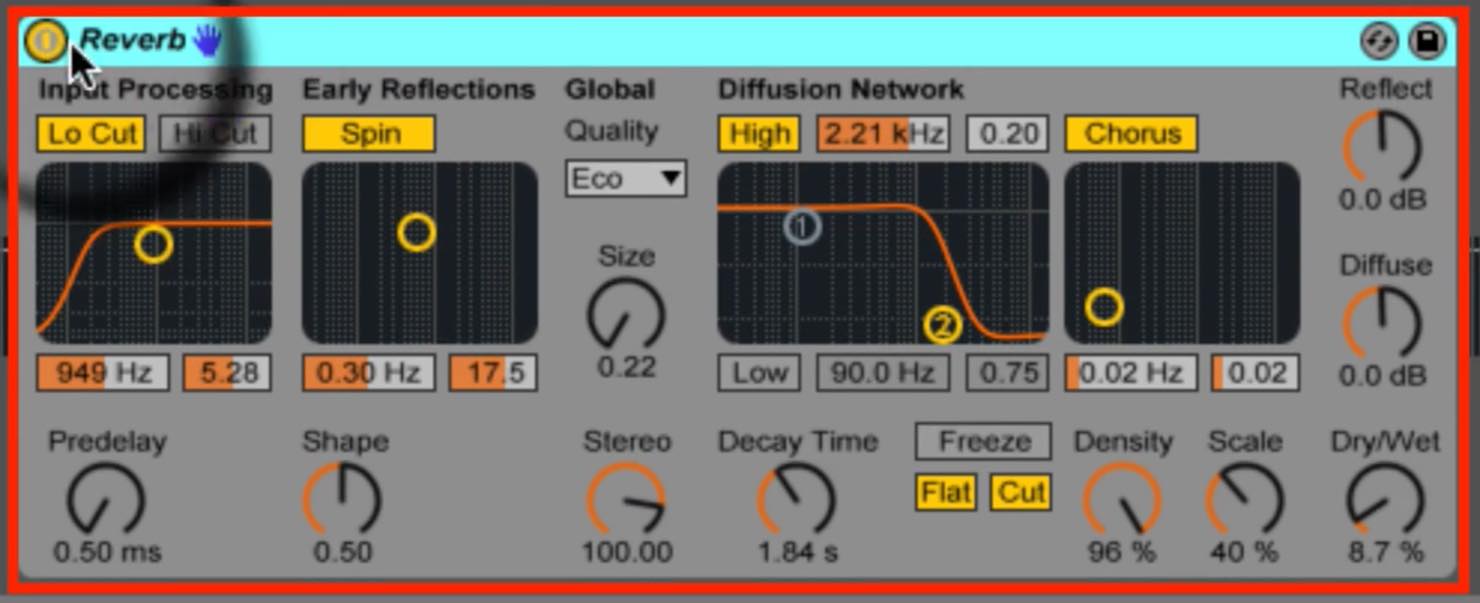Click the high shelf frequency field 2.21 kHz
The height and width of the screenshot is (603, 1480).
(883, 134)
